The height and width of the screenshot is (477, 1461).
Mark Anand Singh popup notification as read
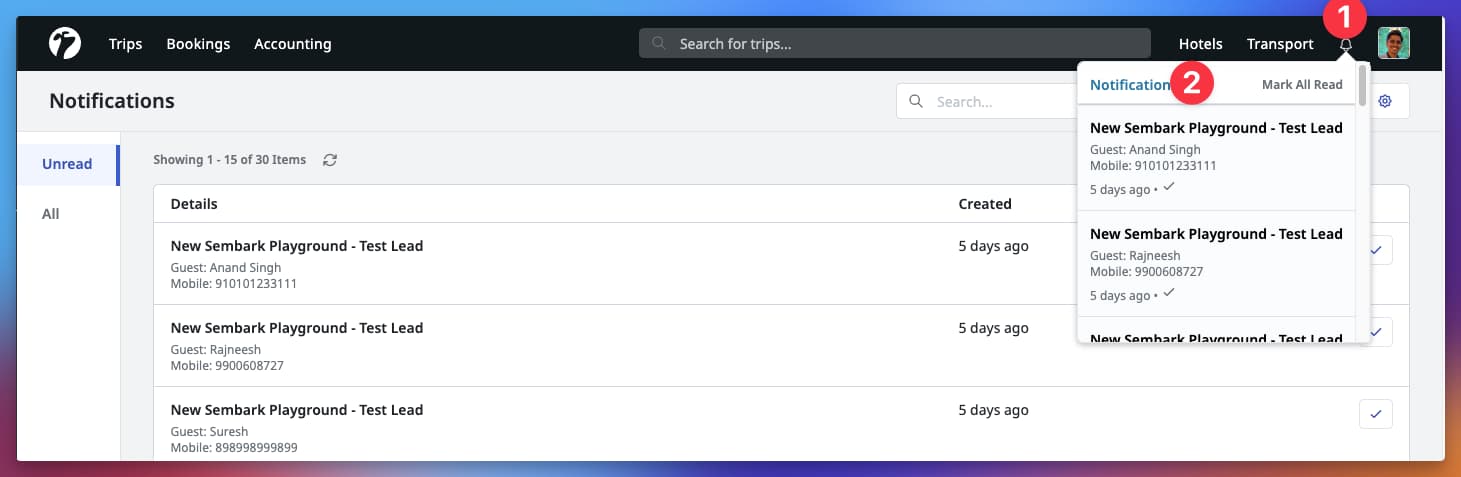[x=1169, y=187]
